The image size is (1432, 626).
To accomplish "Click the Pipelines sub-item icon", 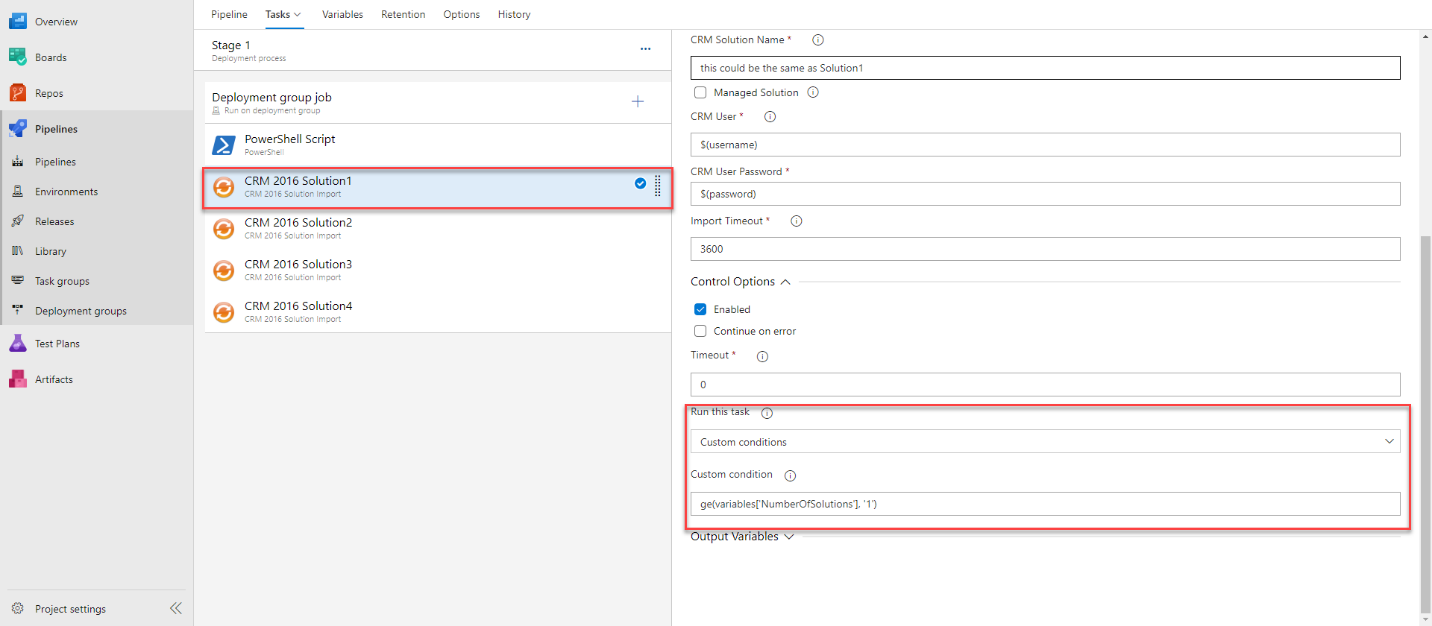I will (x=17, y=161).
